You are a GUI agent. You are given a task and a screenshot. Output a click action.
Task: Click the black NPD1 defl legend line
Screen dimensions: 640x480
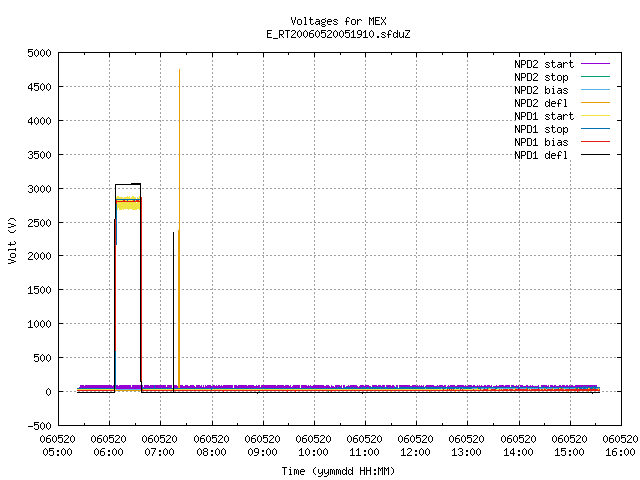tap(595, 155)
